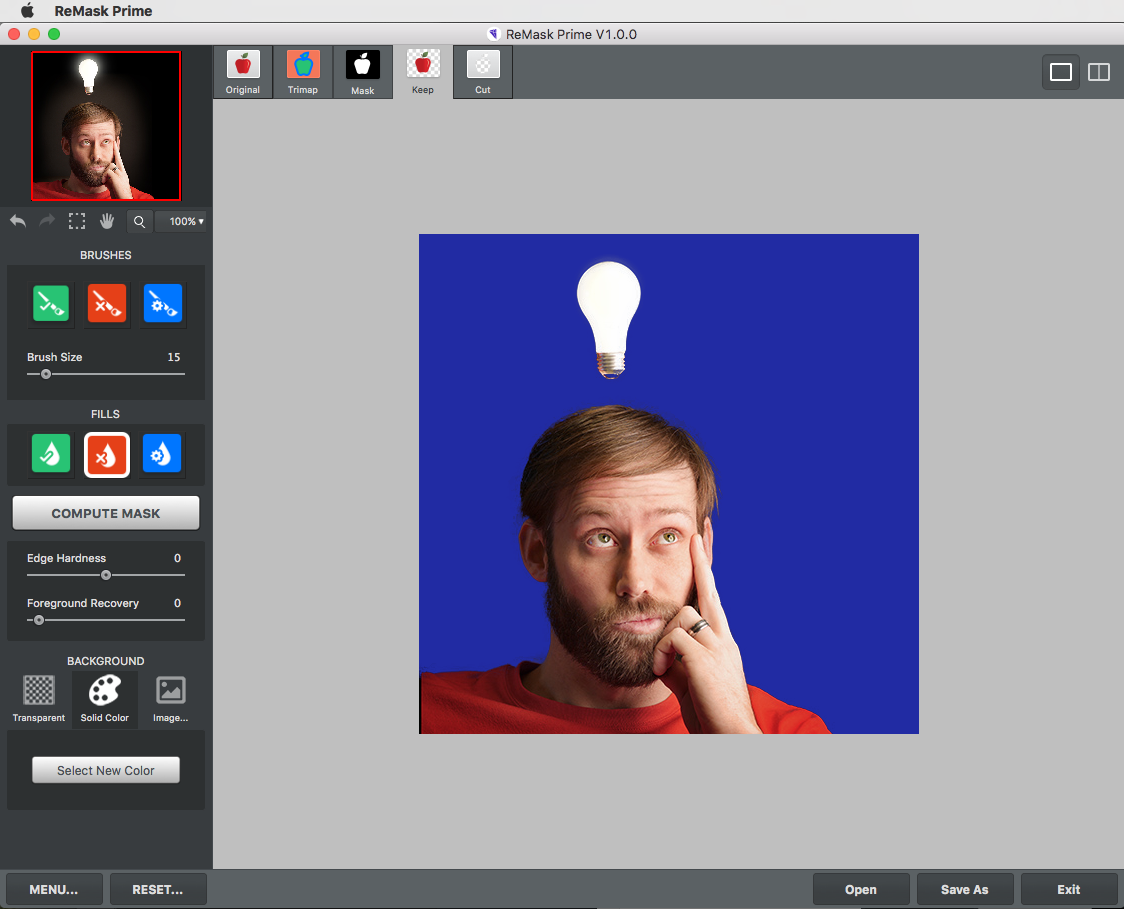This screenshot has width=1124, height=909.
Task: Switch to the Trimap view tab
Action: pos(303,73)
